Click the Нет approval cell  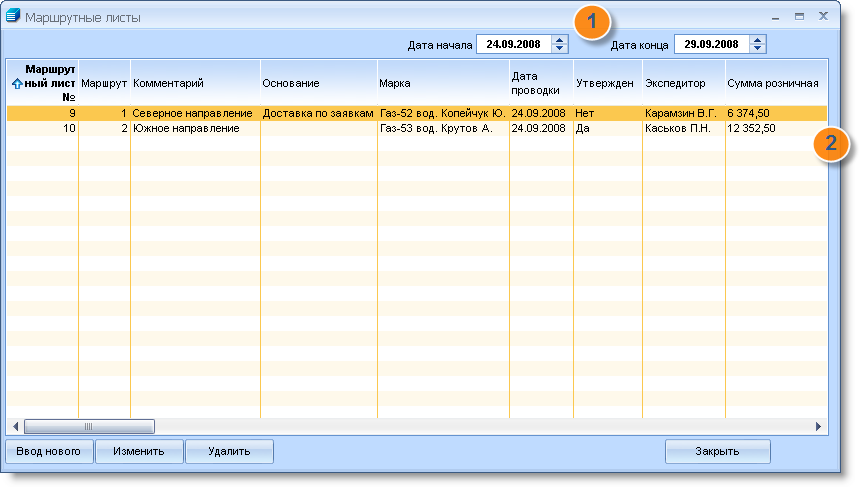point(608,113)
